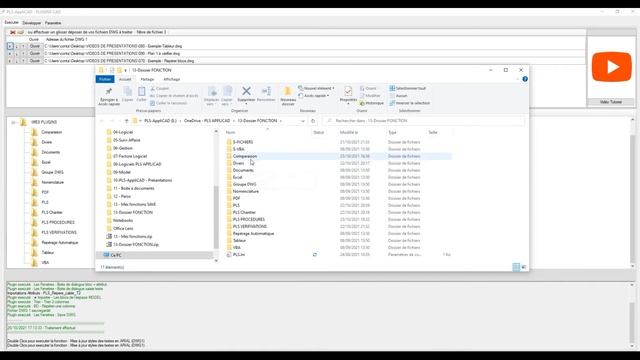The width and height of the screenshot is (640, 360).
Task: Click the Propriétés checkmark icon
Action: [x=348, y=91]
